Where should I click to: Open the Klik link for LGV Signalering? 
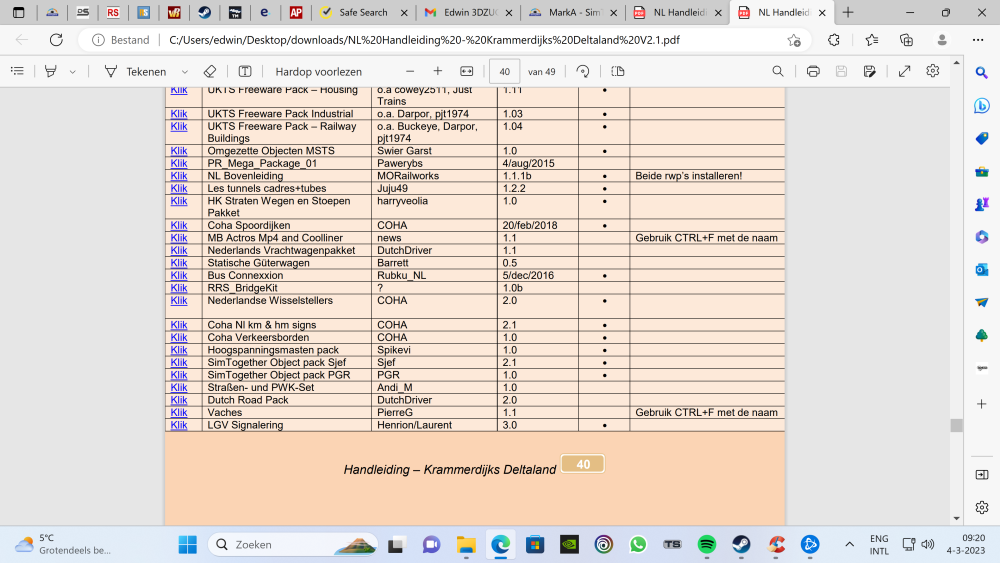[x=179, y=425]
